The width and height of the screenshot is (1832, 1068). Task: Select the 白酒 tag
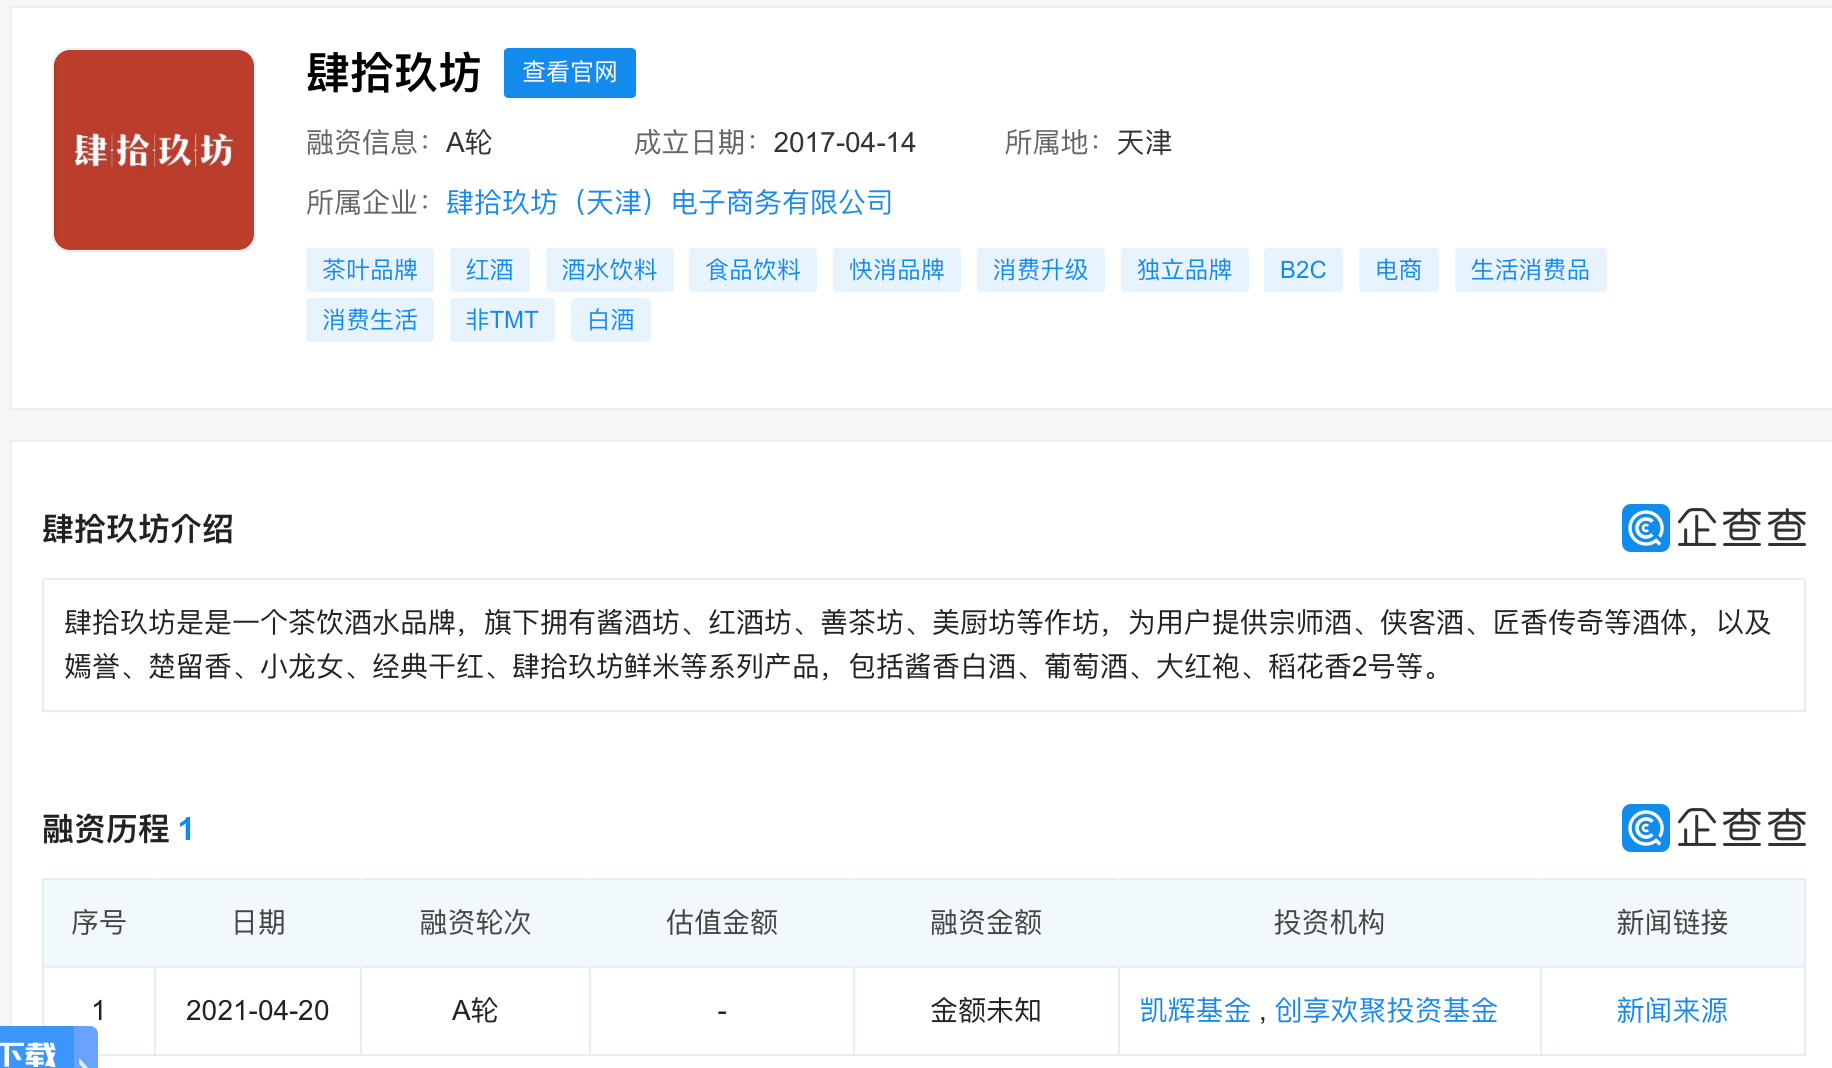click(611, 320)
